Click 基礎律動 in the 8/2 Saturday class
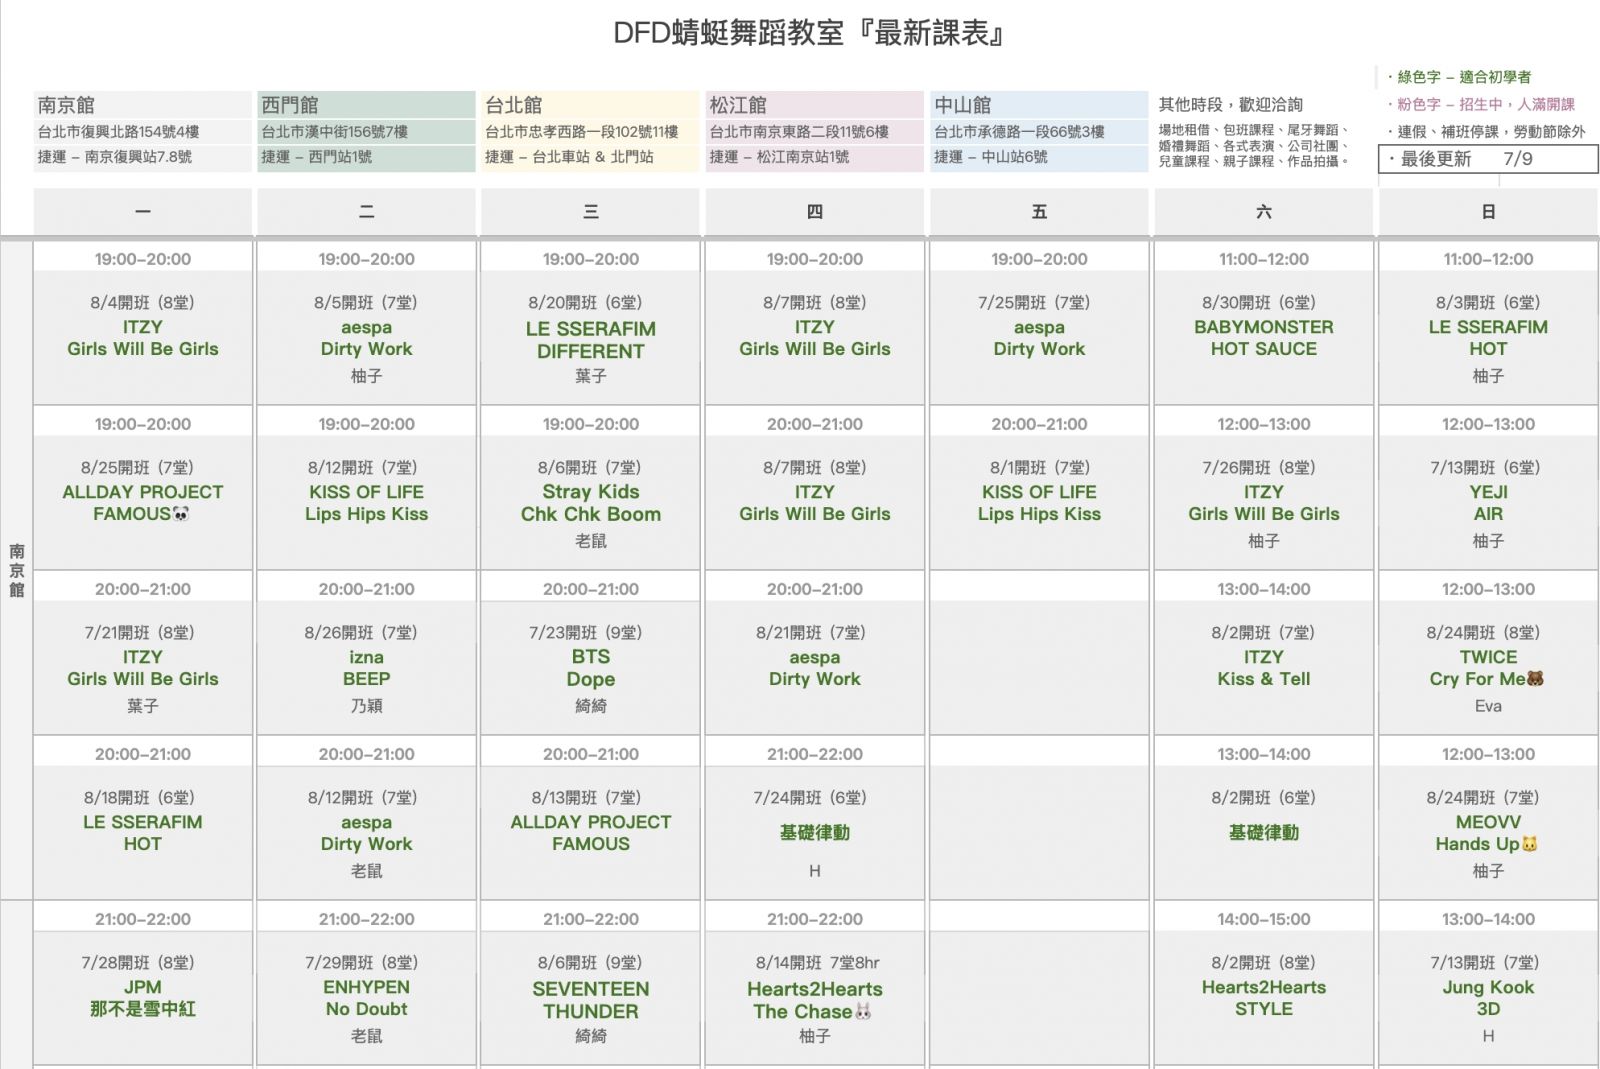This screenshot has height=1069, width=1600. 1264,833
